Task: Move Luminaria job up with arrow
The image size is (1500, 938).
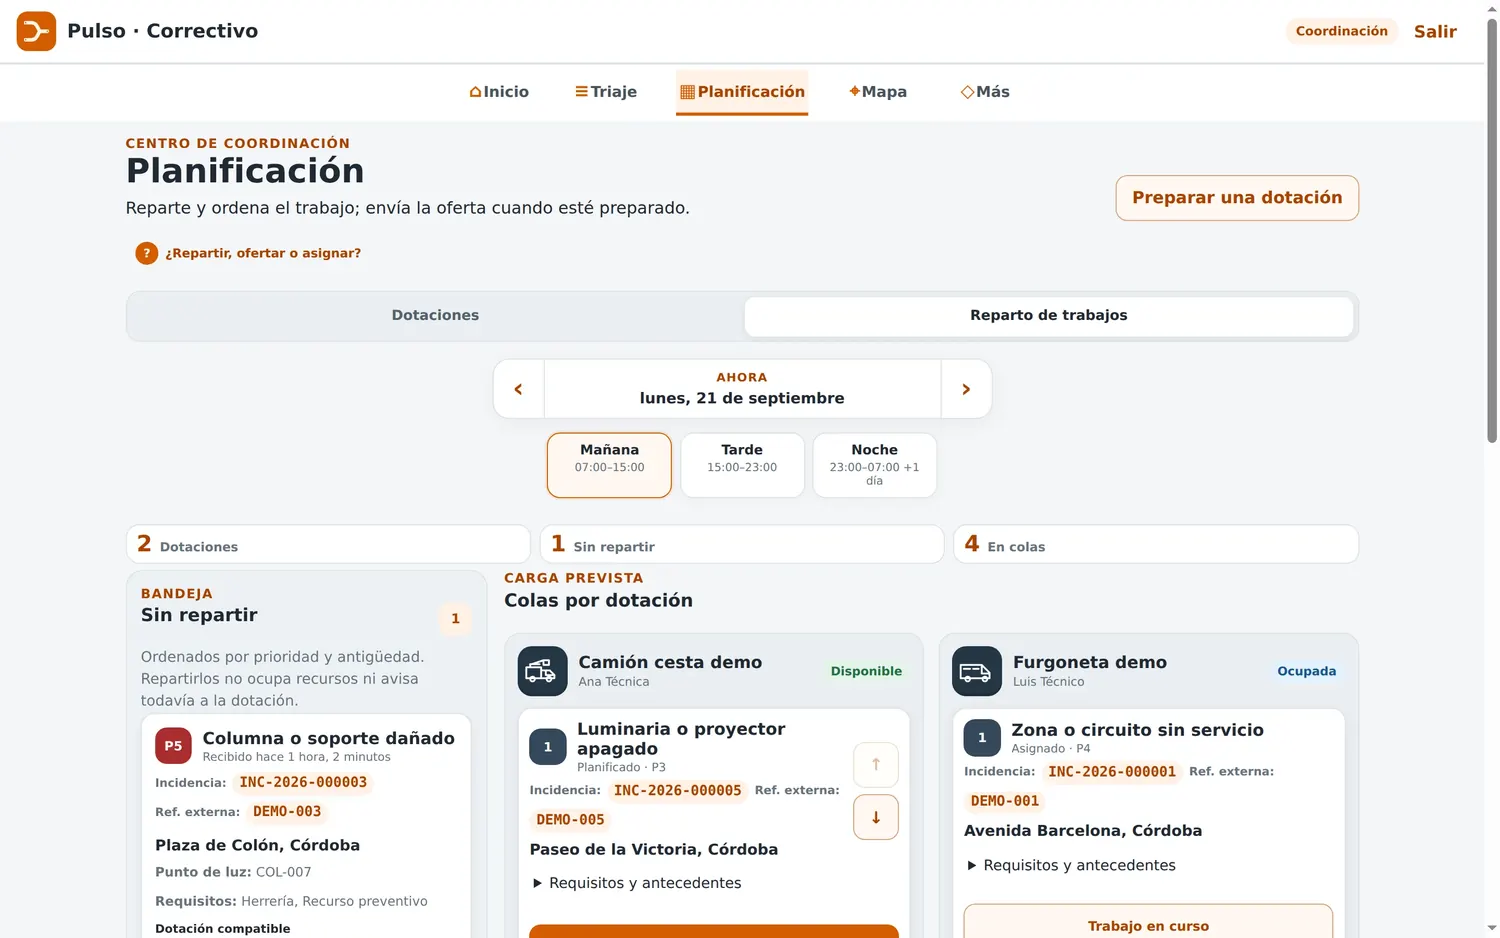Action: [x=876, y=765]
